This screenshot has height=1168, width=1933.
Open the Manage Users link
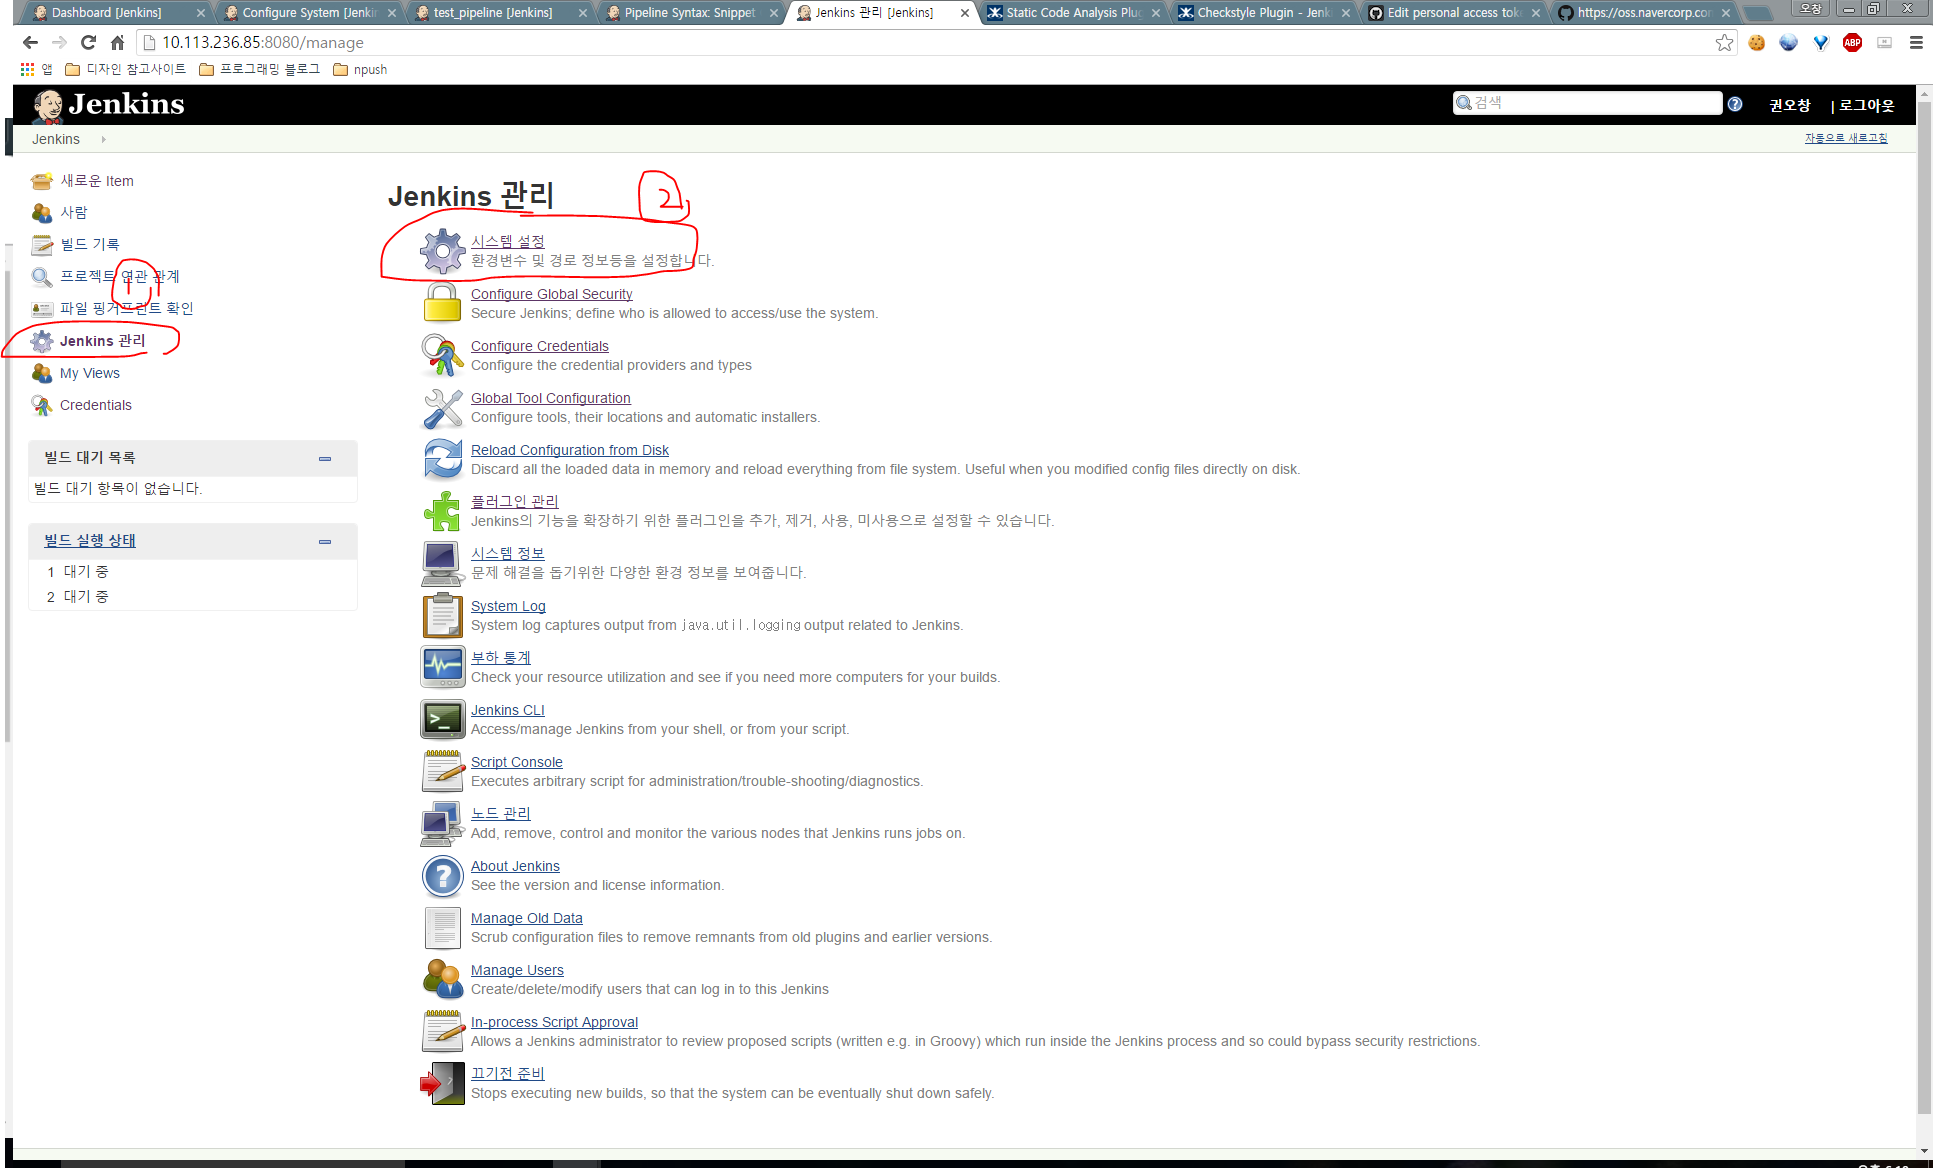517,970
